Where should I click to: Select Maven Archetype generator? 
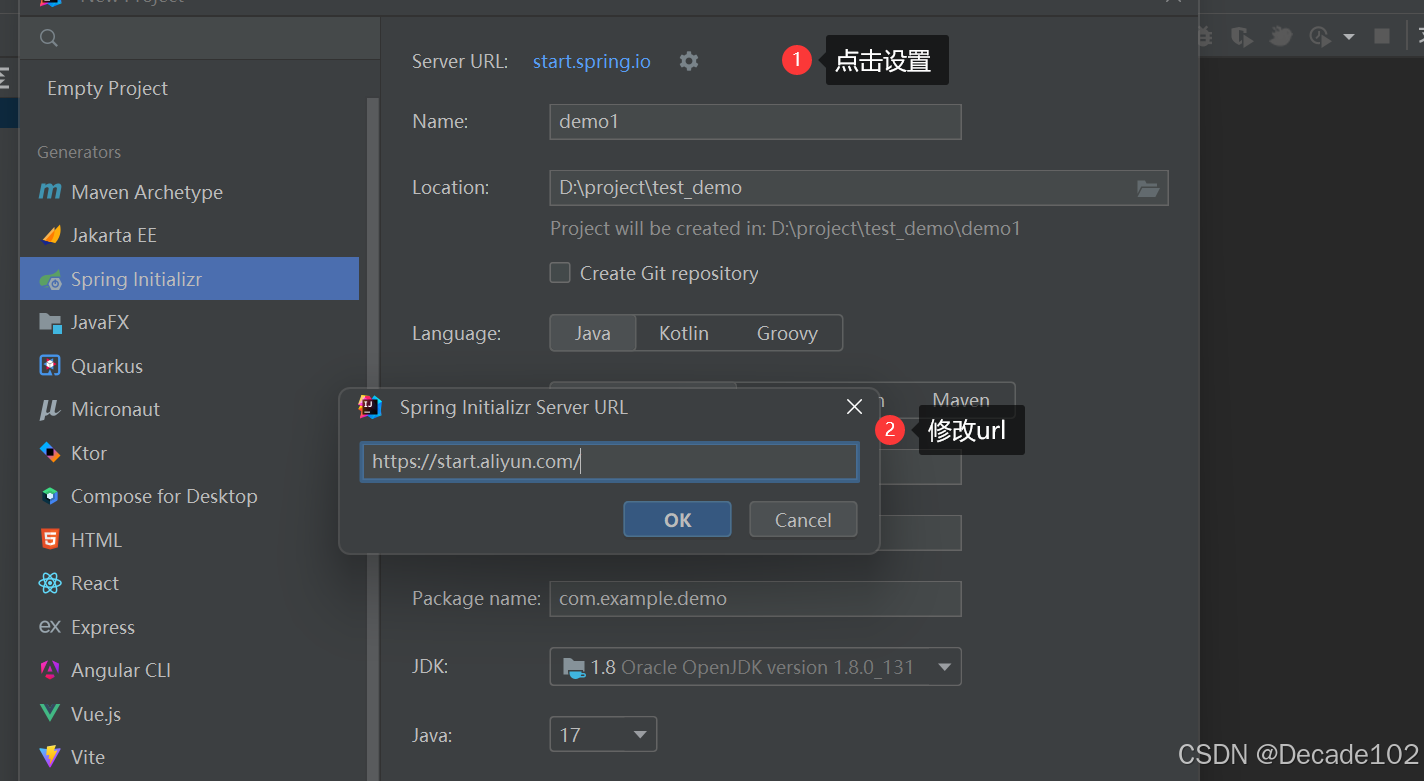click(x=189, y=192)
